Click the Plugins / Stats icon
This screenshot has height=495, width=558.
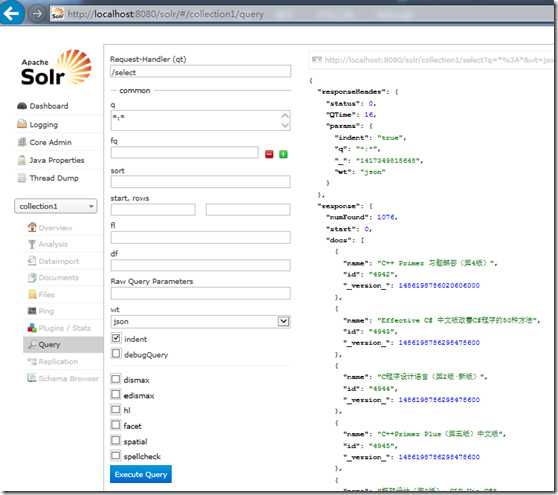tap(32, 328)
